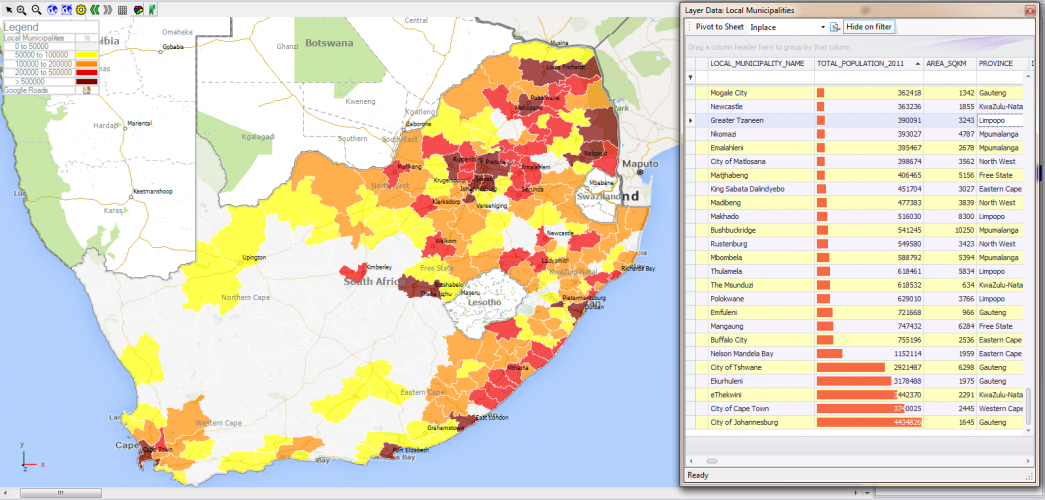Click the Hide on filter button
Viewport: 1045px width, 500px height.
tap(869, 27)
